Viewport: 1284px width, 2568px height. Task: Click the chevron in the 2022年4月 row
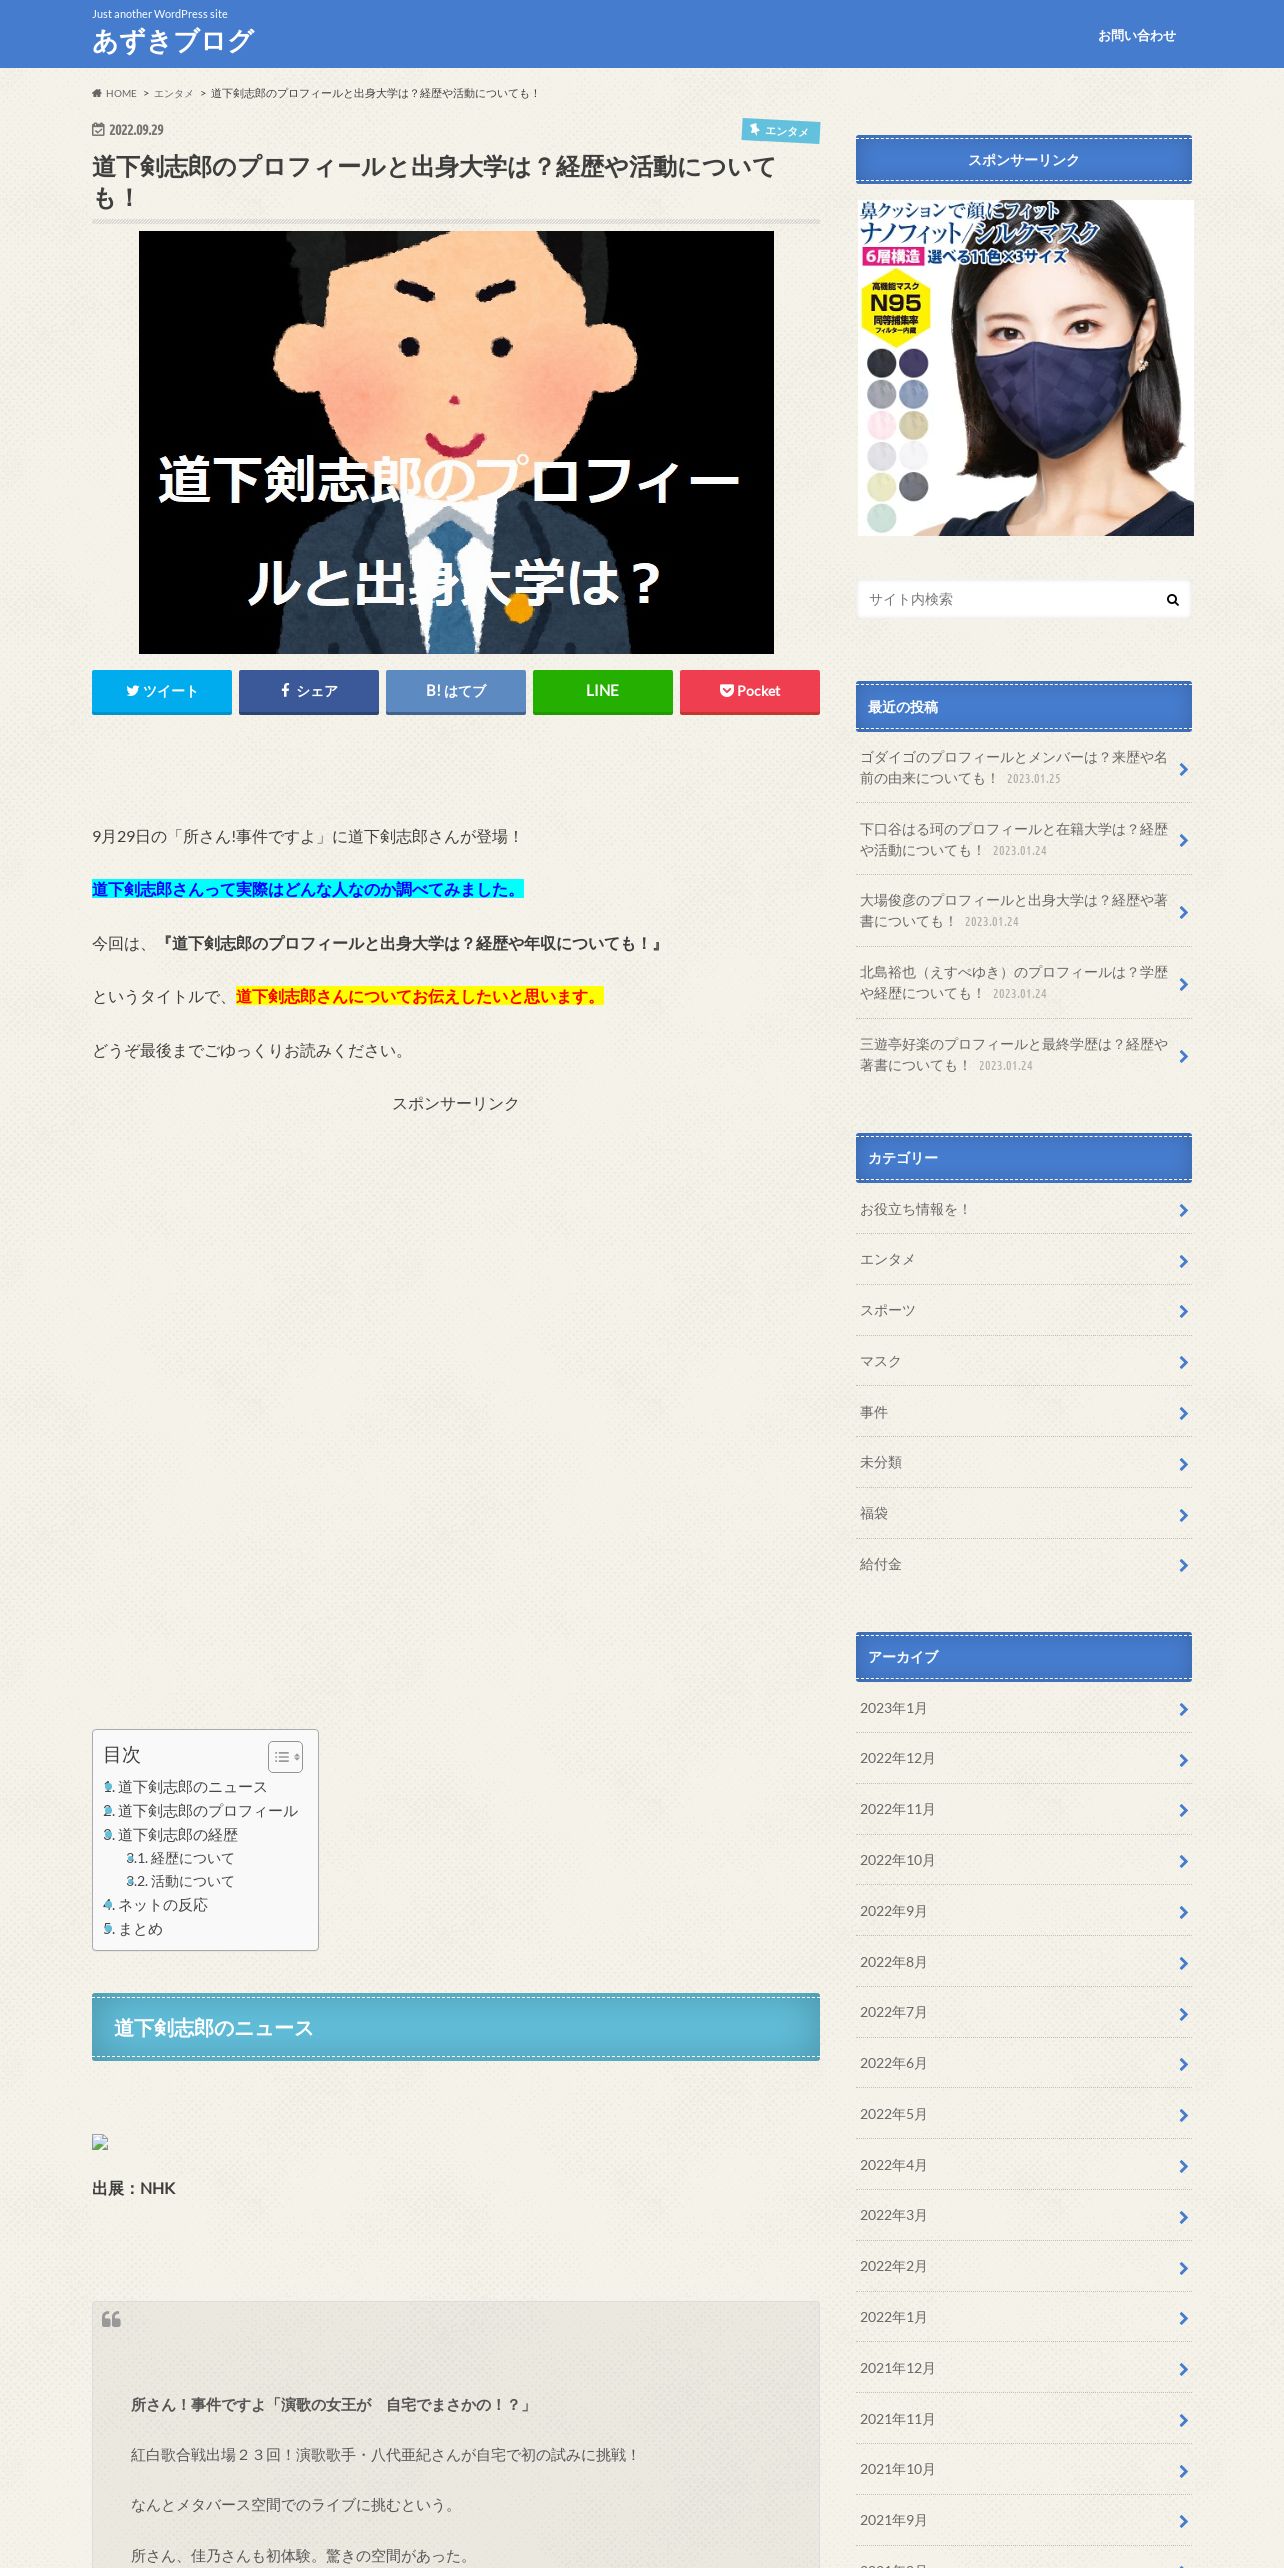point(1183,2166)
